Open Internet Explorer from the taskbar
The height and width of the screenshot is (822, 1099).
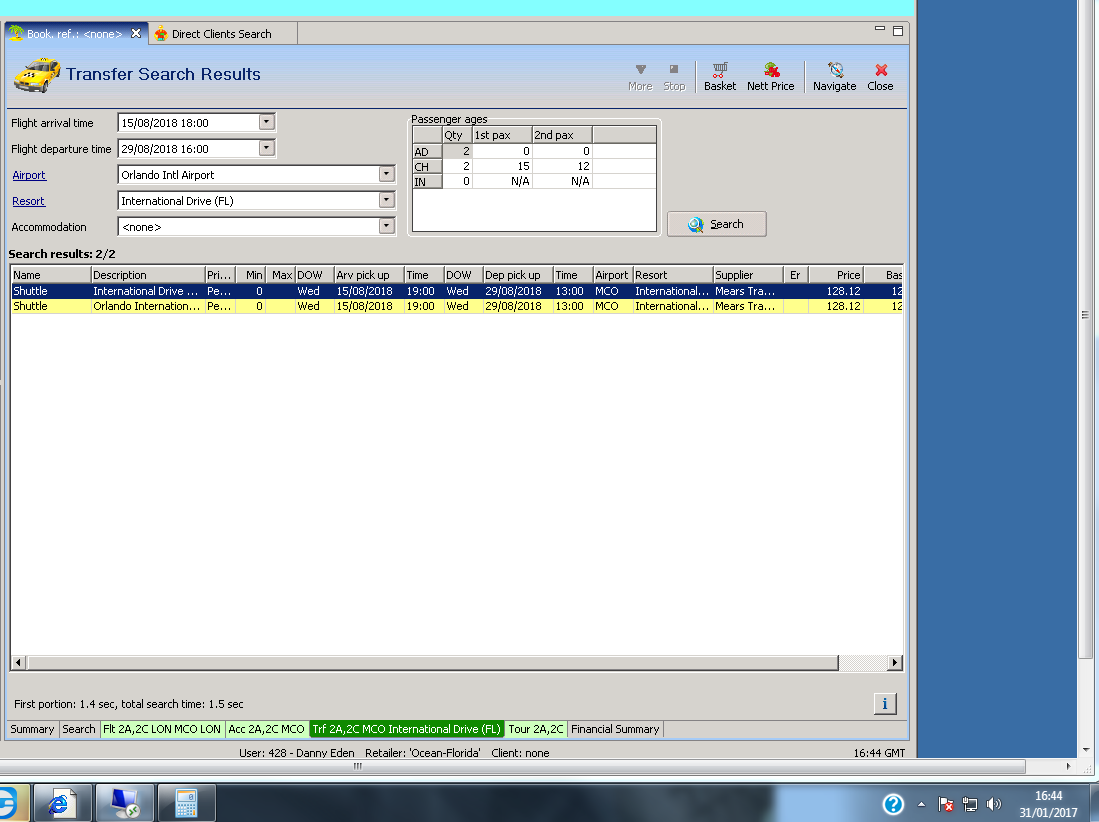[62, 803]
